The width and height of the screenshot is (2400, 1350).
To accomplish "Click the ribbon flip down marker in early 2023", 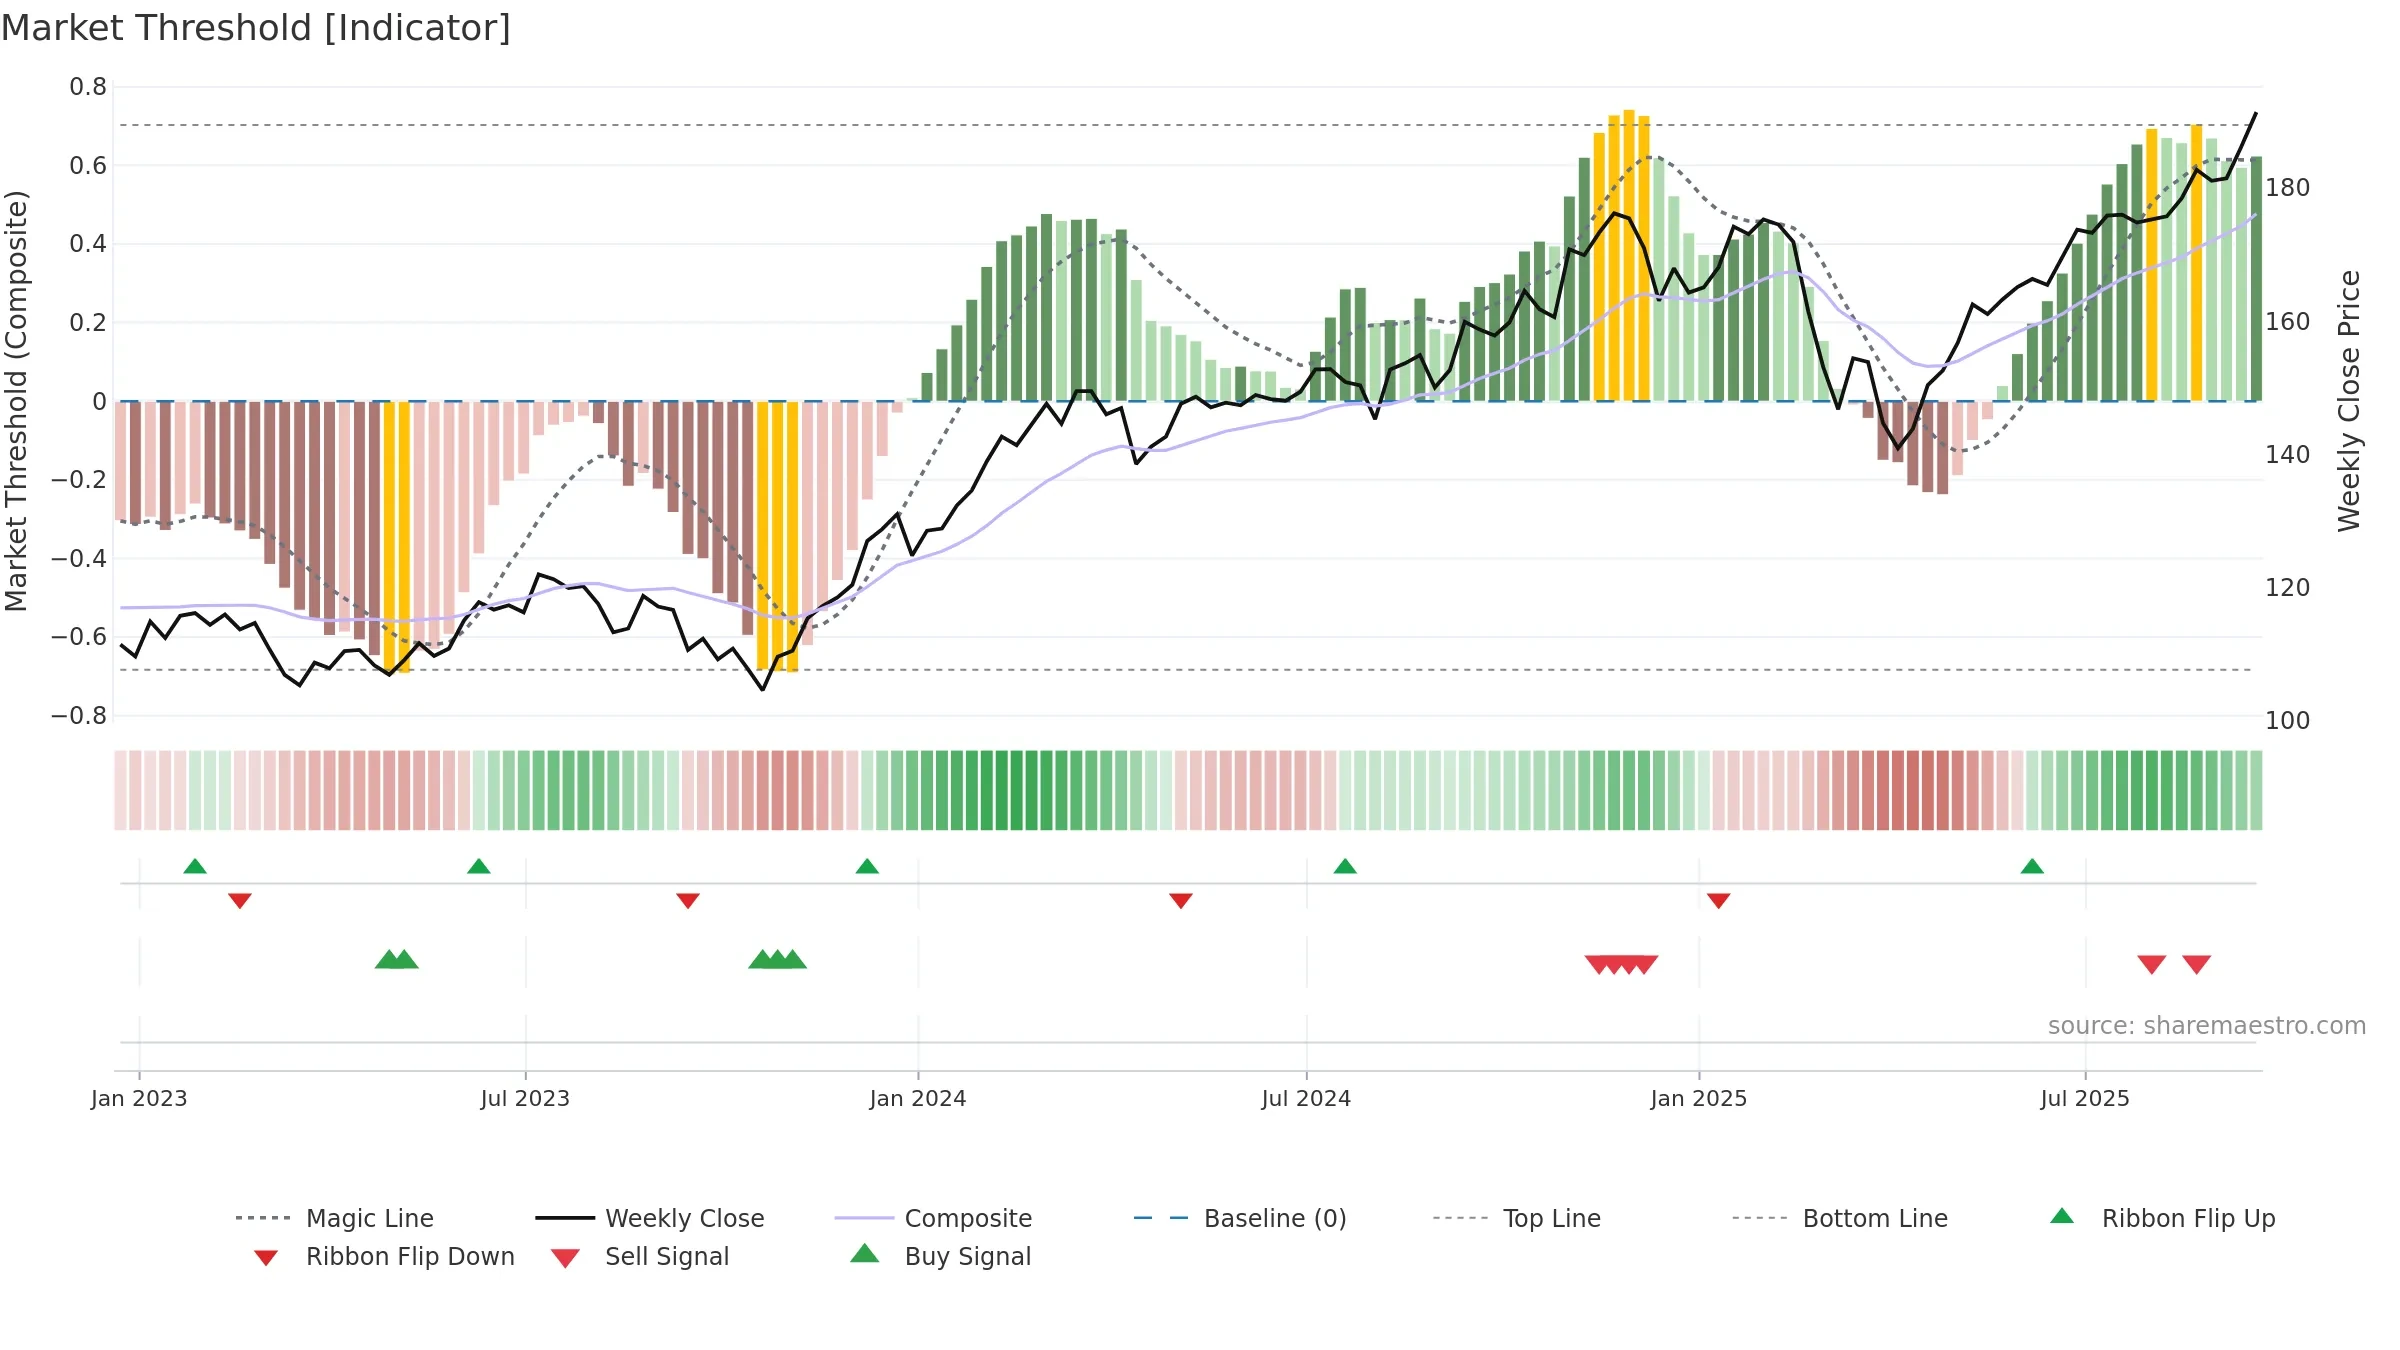I will (x=240, y=901).
